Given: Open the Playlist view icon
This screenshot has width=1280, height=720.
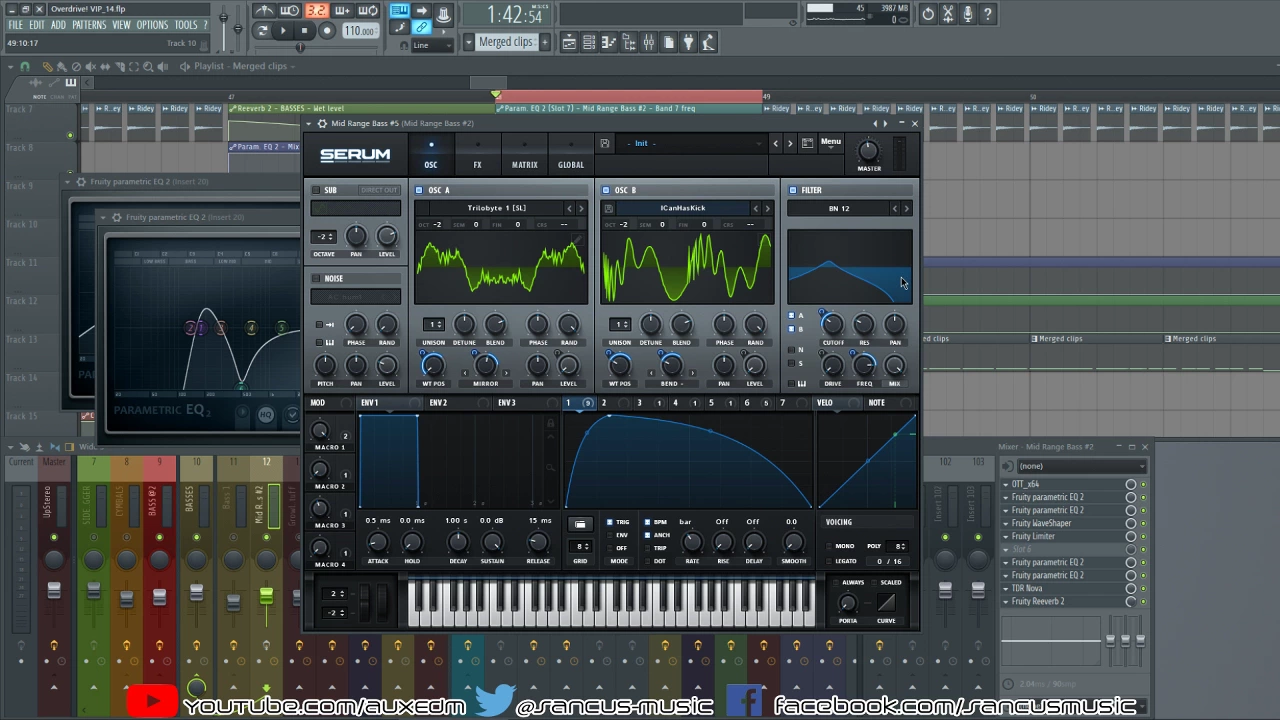Looking at the screenshot, I should pyautogui.click(x=569, y=42).
